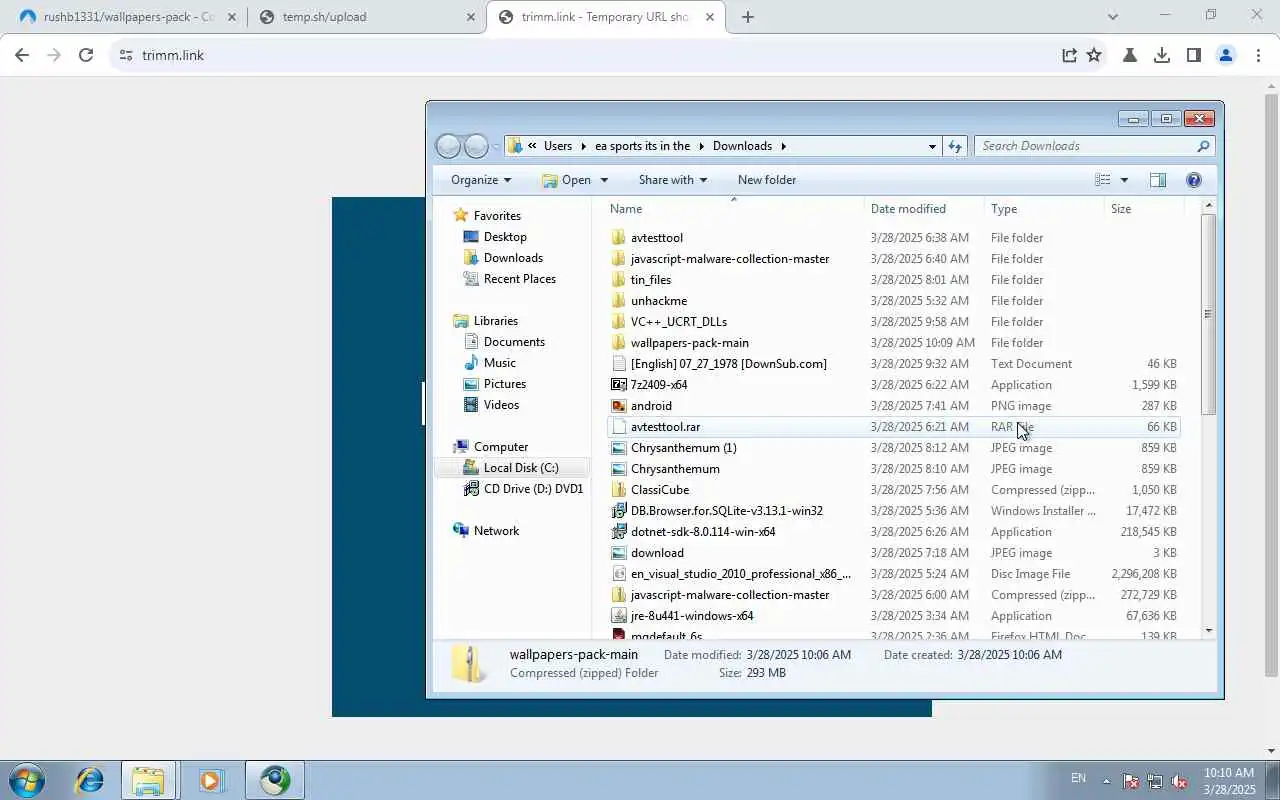Sort by the Size column header
This screenshot has width=1280, height=800.
click(1144, 209)
